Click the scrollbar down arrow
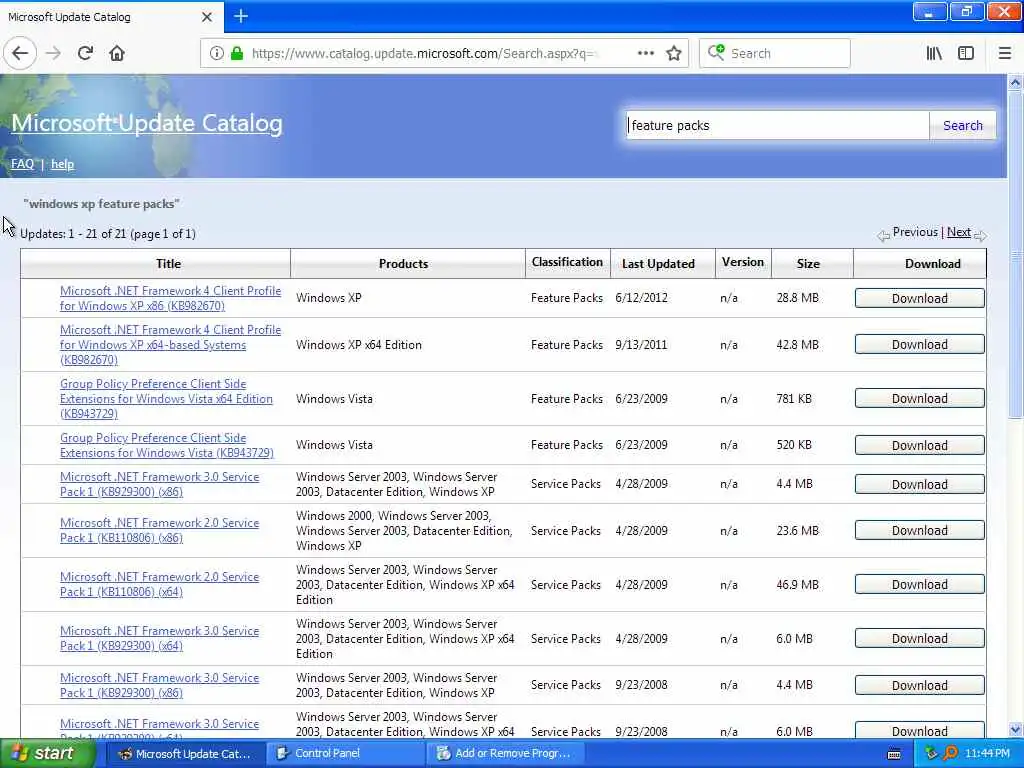Screen dimensions: 1024x768 click(1015, 730)
